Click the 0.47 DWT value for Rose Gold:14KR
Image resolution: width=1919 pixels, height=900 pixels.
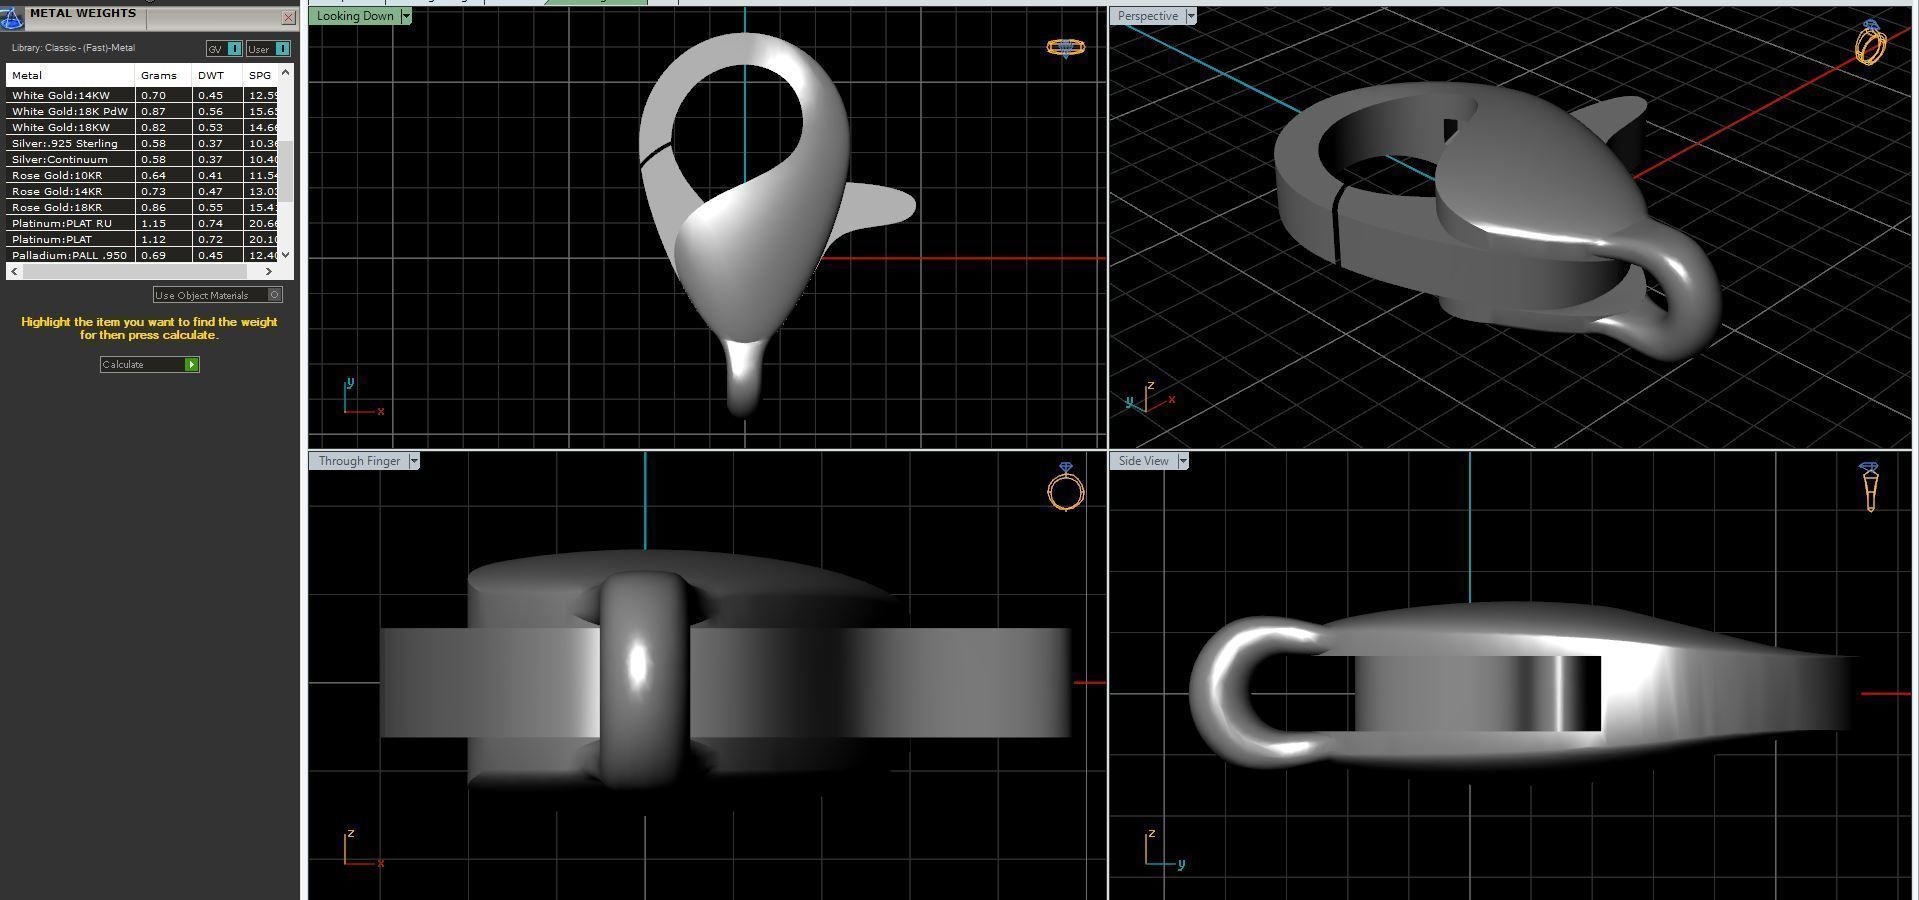(x=210, y=191)
